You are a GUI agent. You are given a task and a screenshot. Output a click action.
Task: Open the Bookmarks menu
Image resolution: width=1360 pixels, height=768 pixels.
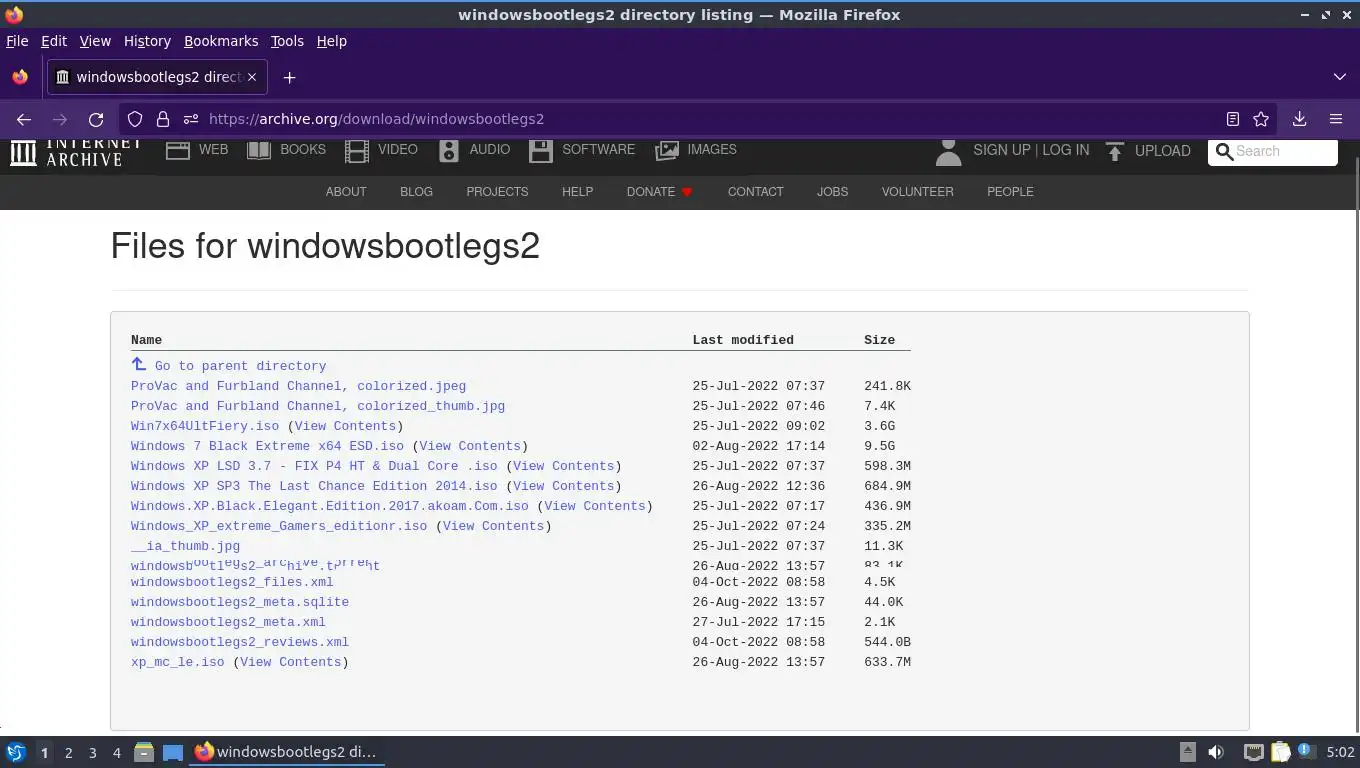coord(221,41)
